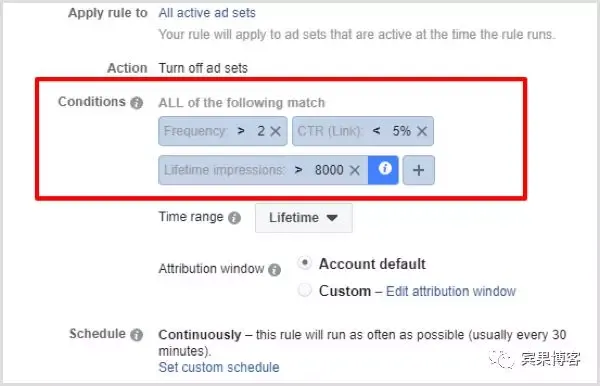
Task: Click the Schedule info icon
Action: click(136, 335)
